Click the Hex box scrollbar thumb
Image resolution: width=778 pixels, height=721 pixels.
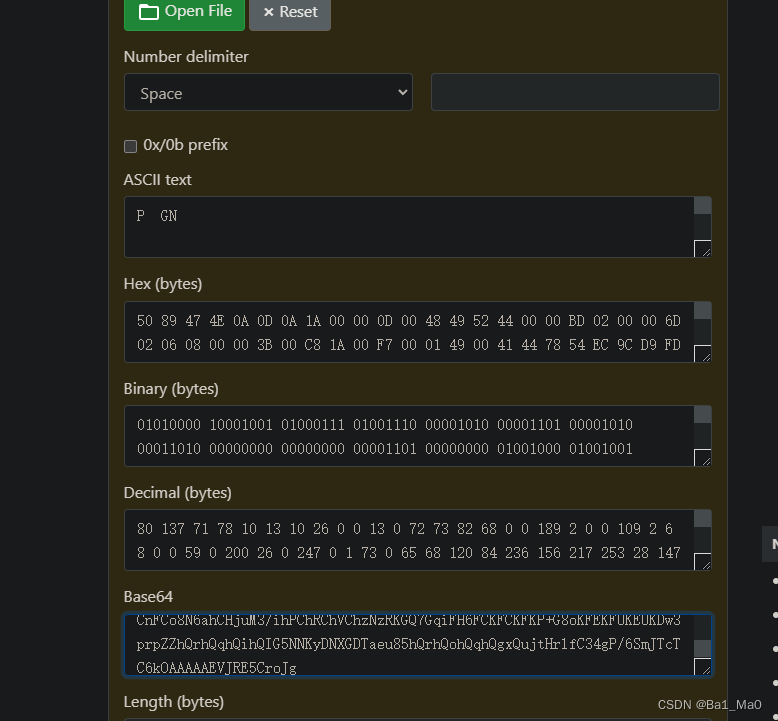703,311
